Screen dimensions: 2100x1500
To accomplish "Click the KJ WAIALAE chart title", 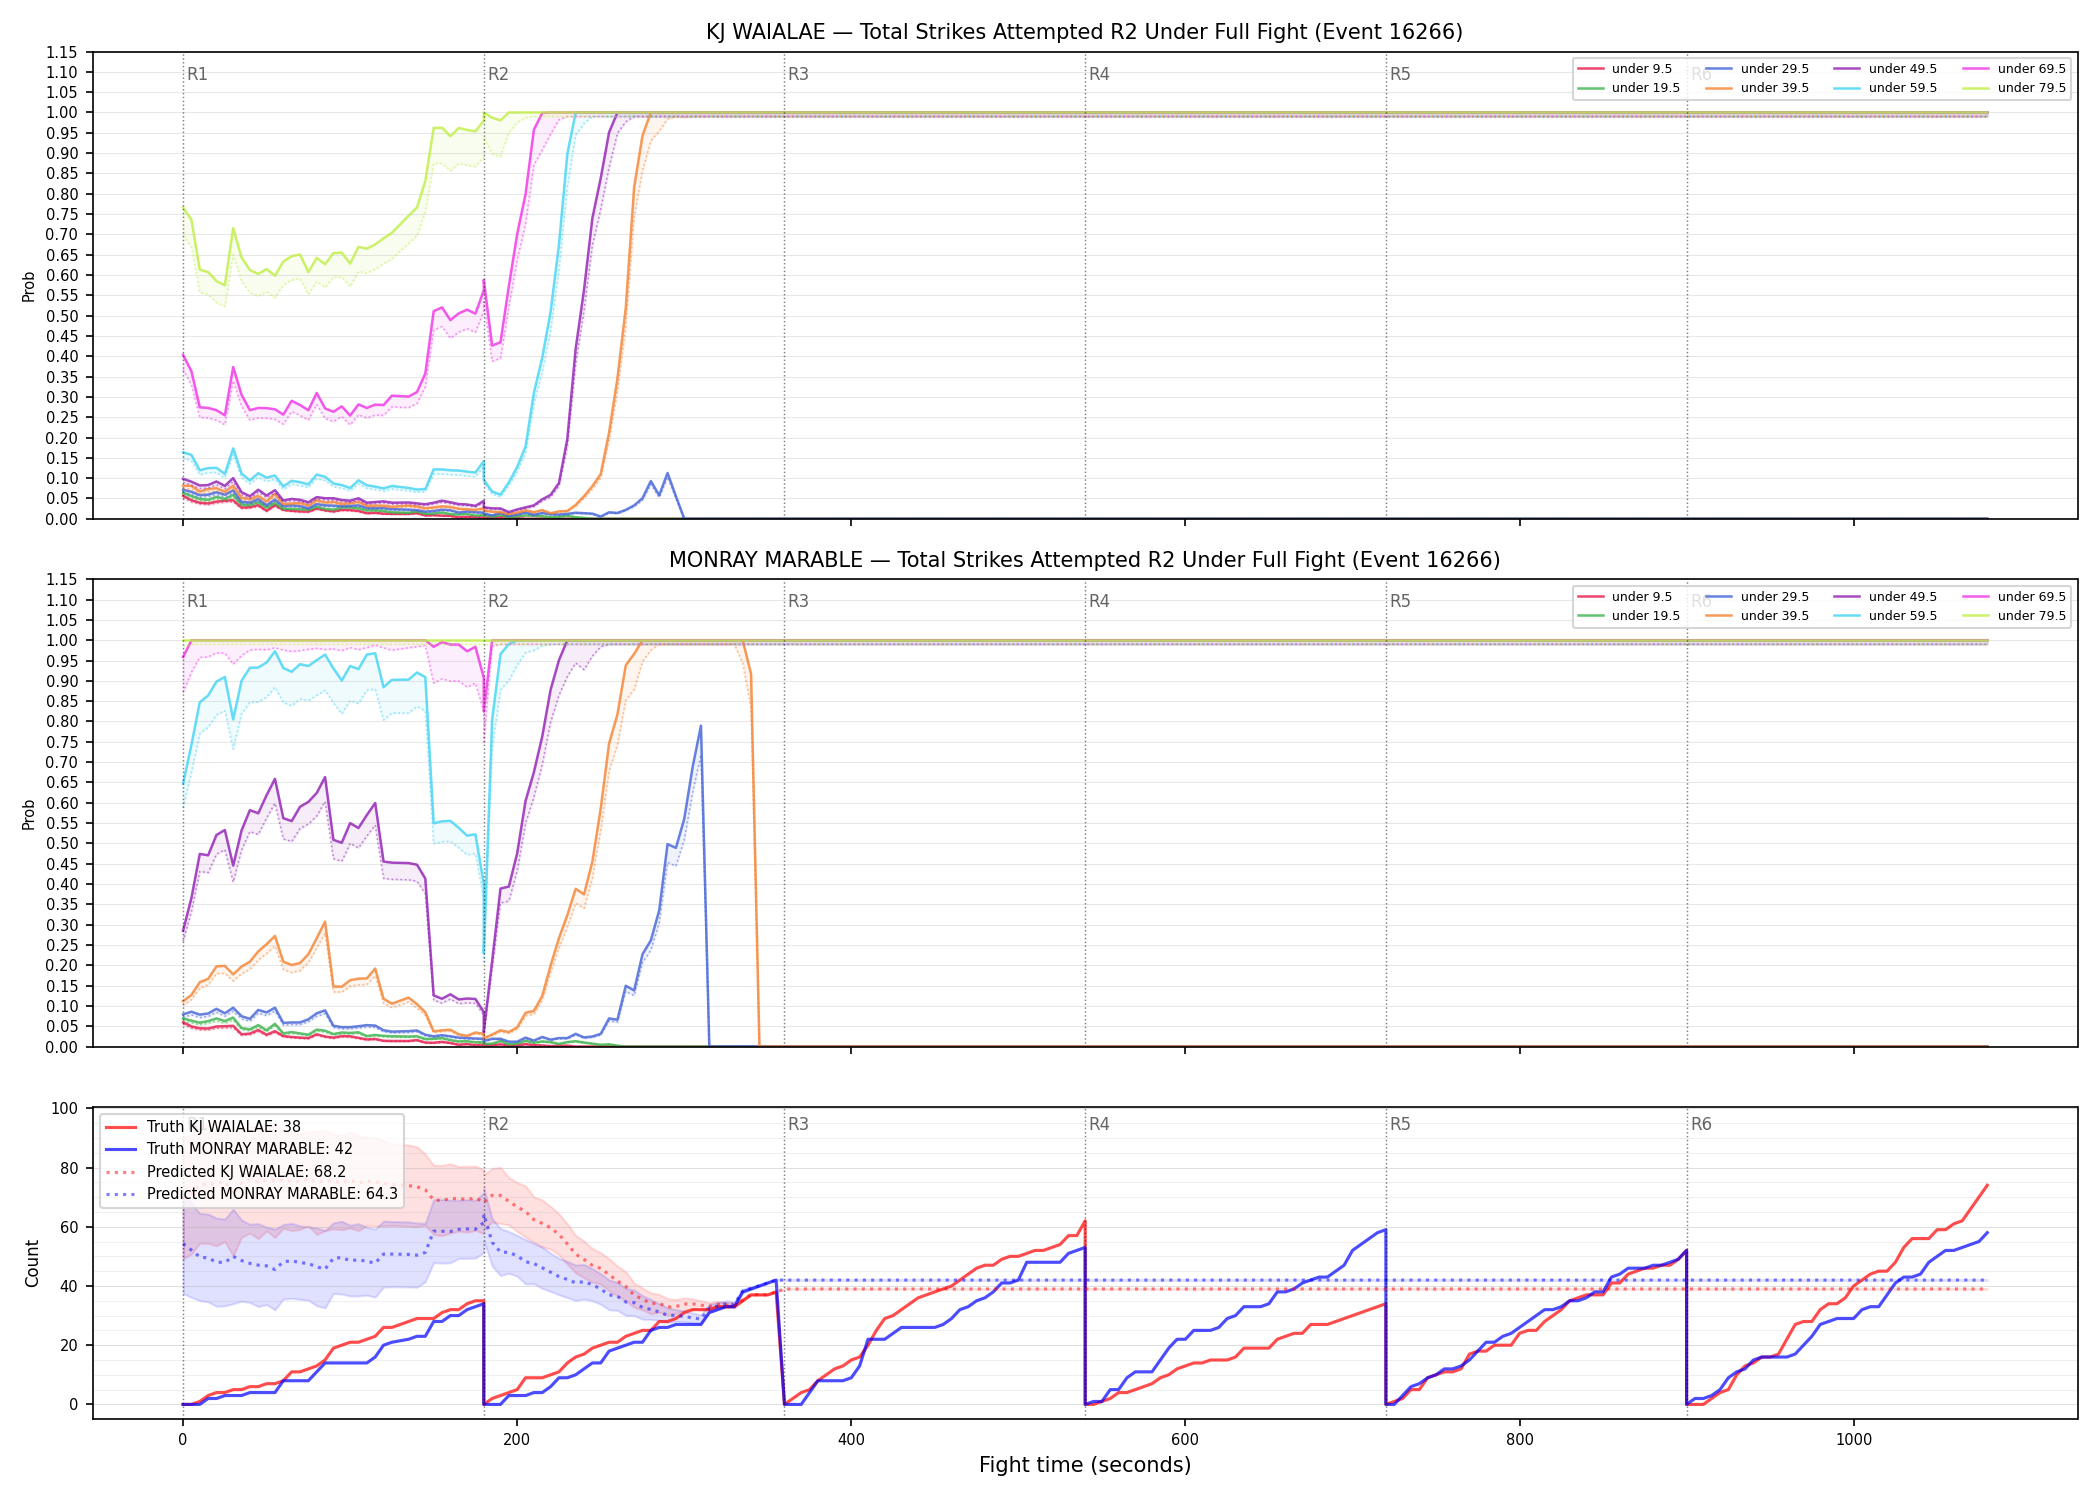I will (x=1084, y=32).
